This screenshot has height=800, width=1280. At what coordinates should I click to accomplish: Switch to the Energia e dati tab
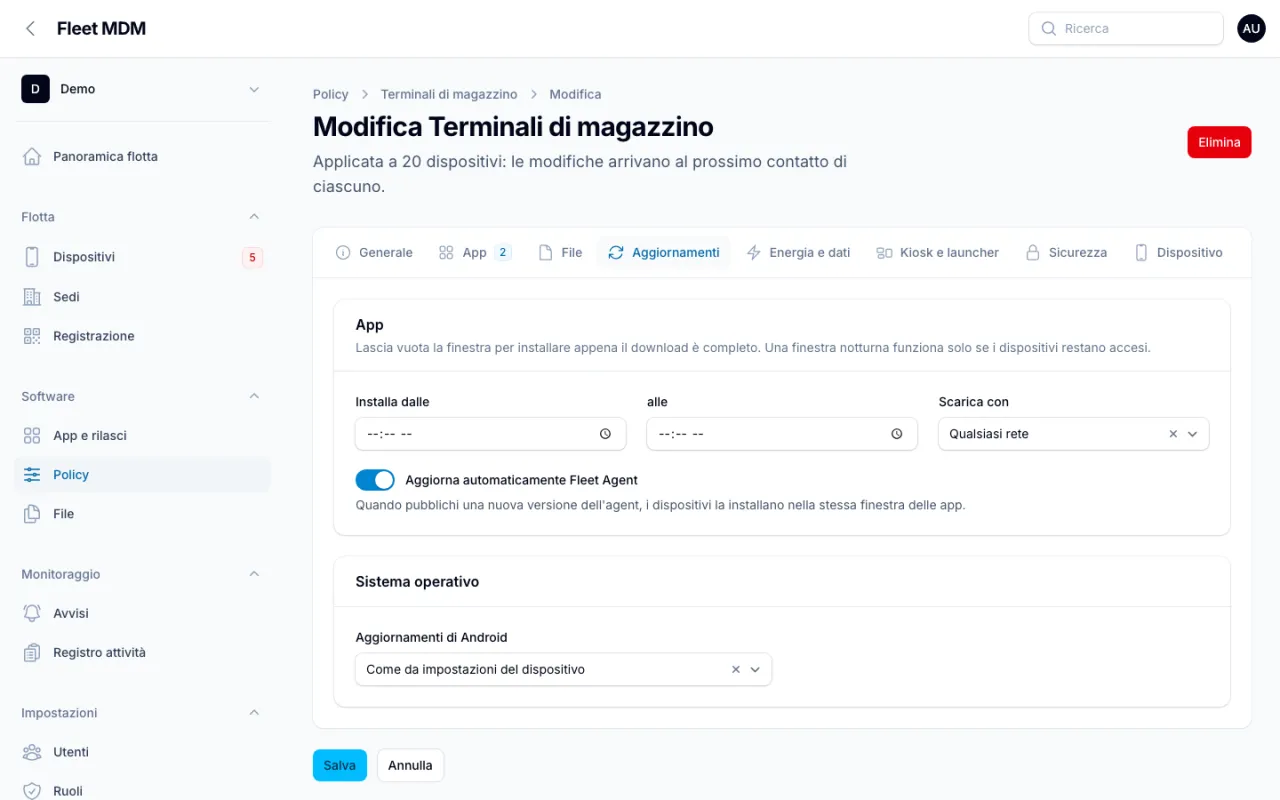click(x=798, y=253)
